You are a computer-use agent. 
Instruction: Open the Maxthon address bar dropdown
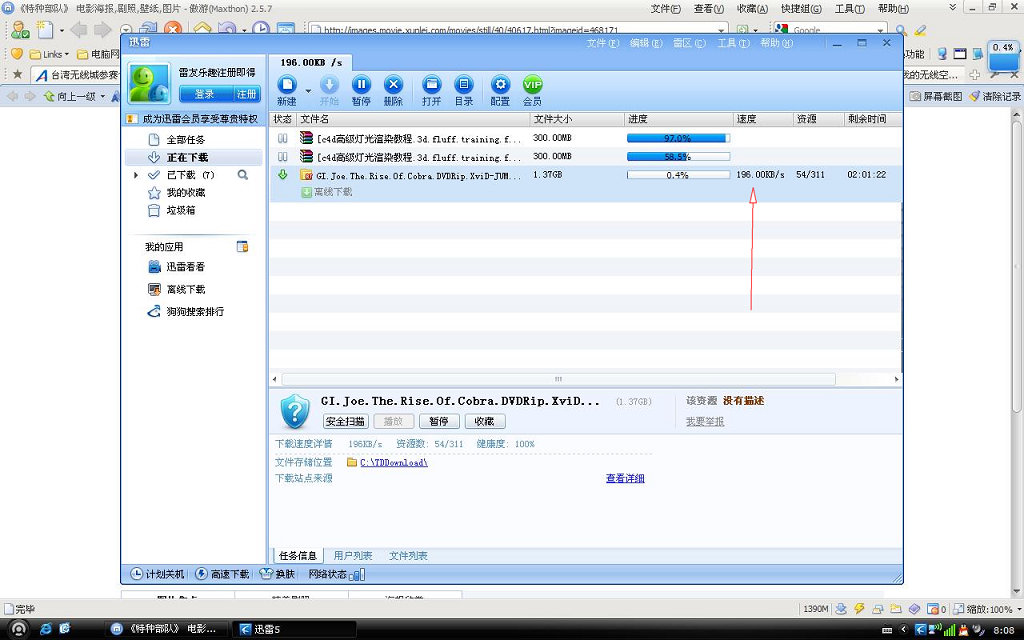click(721, 30)
